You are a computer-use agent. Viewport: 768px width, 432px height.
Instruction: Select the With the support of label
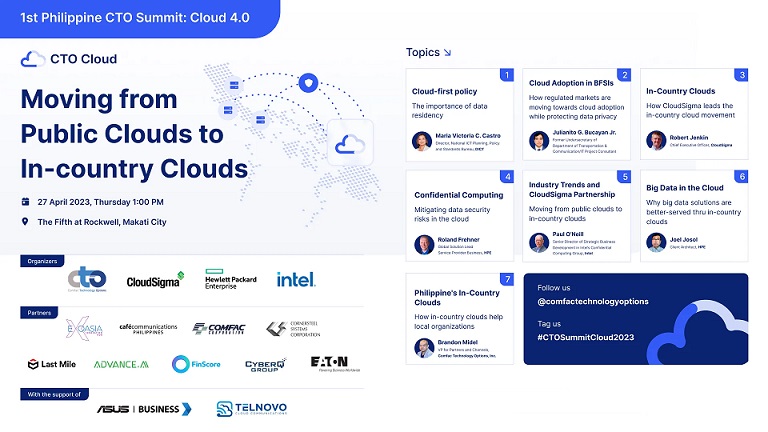[54, 394]
